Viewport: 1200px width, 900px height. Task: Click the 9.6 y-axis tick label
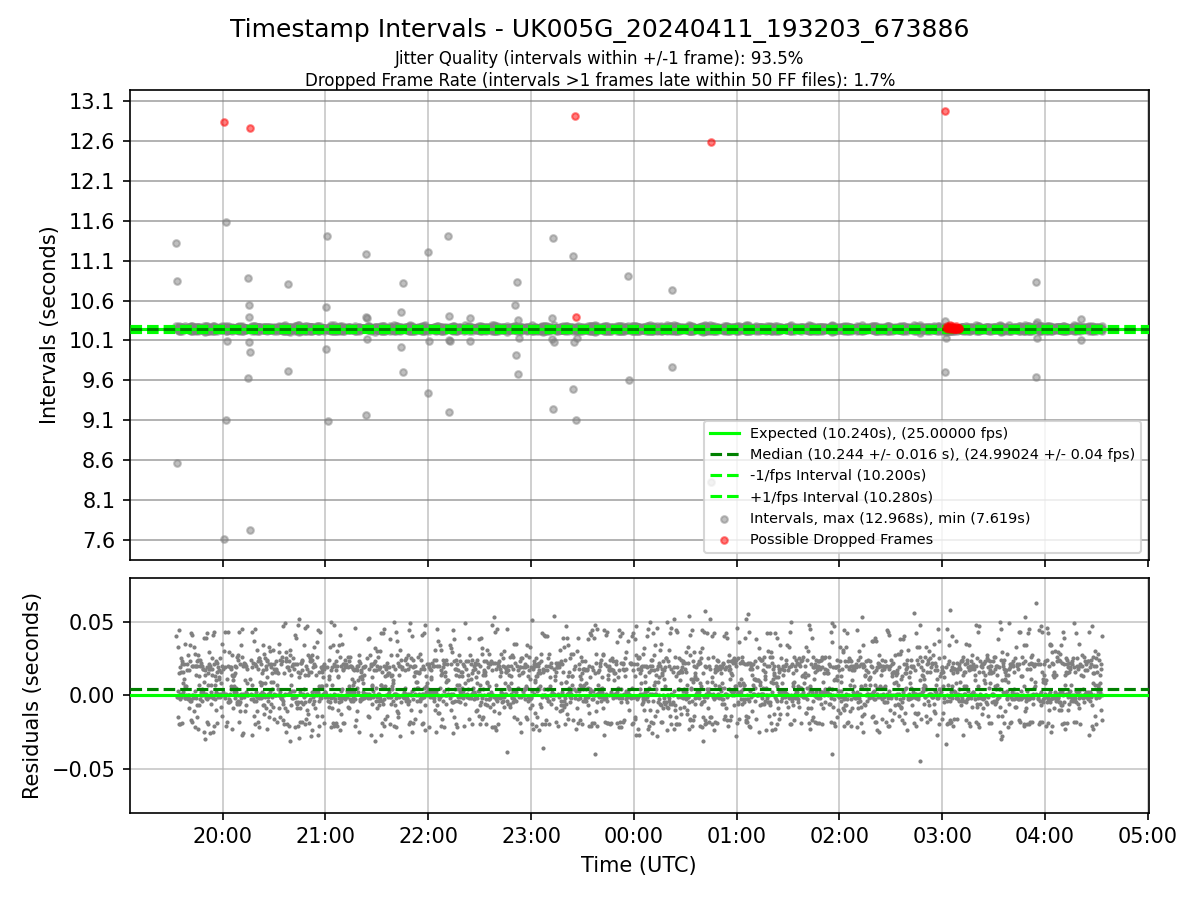pos(98,381)
